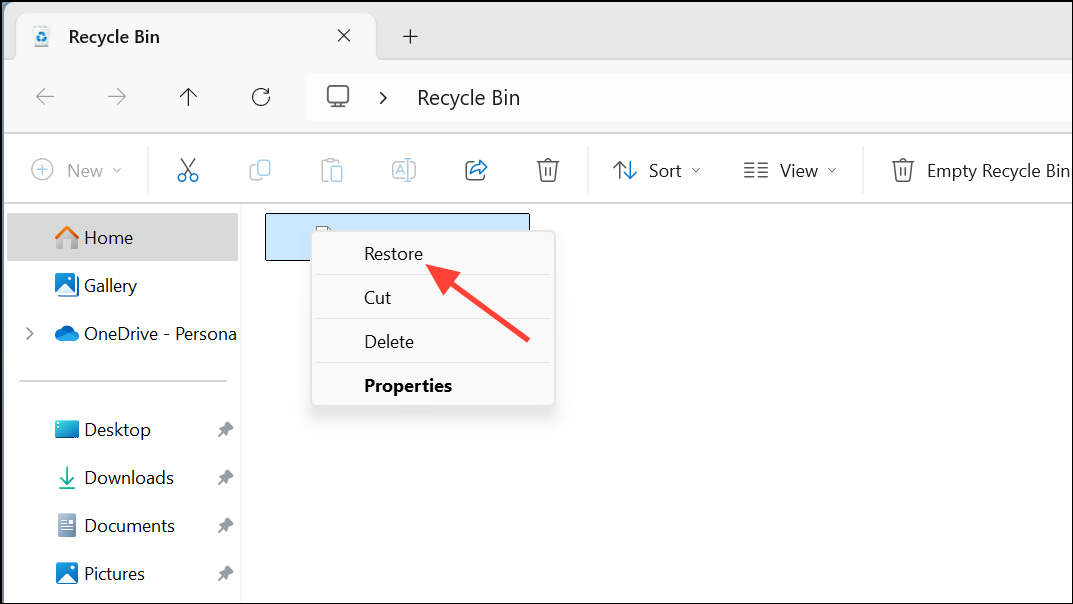The image size is (1073, 604).
Task: Open the New menu dropdown
Action: point(78,170)
